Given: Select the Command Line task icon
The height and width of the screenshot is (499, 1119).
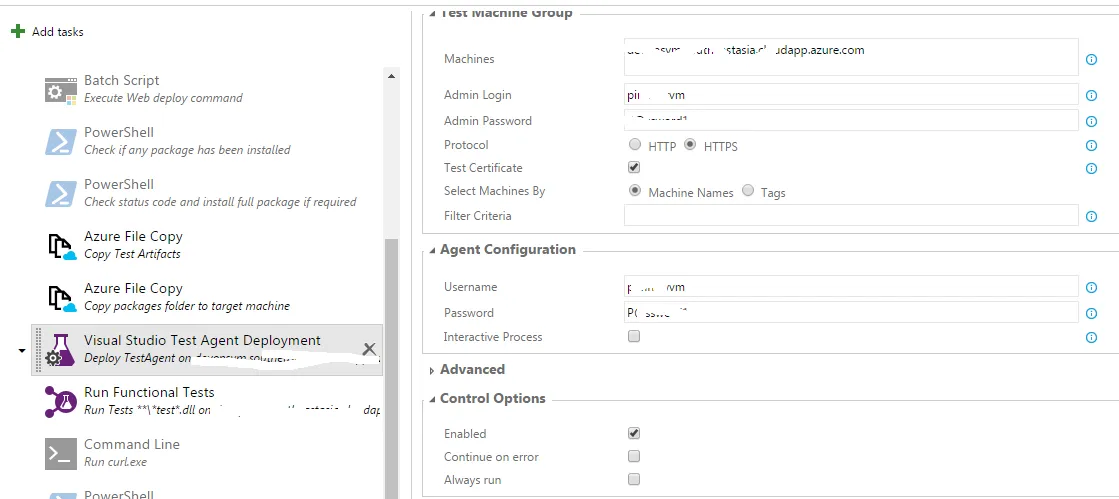Looking at the screenshot, I should [x=61, y=453].
